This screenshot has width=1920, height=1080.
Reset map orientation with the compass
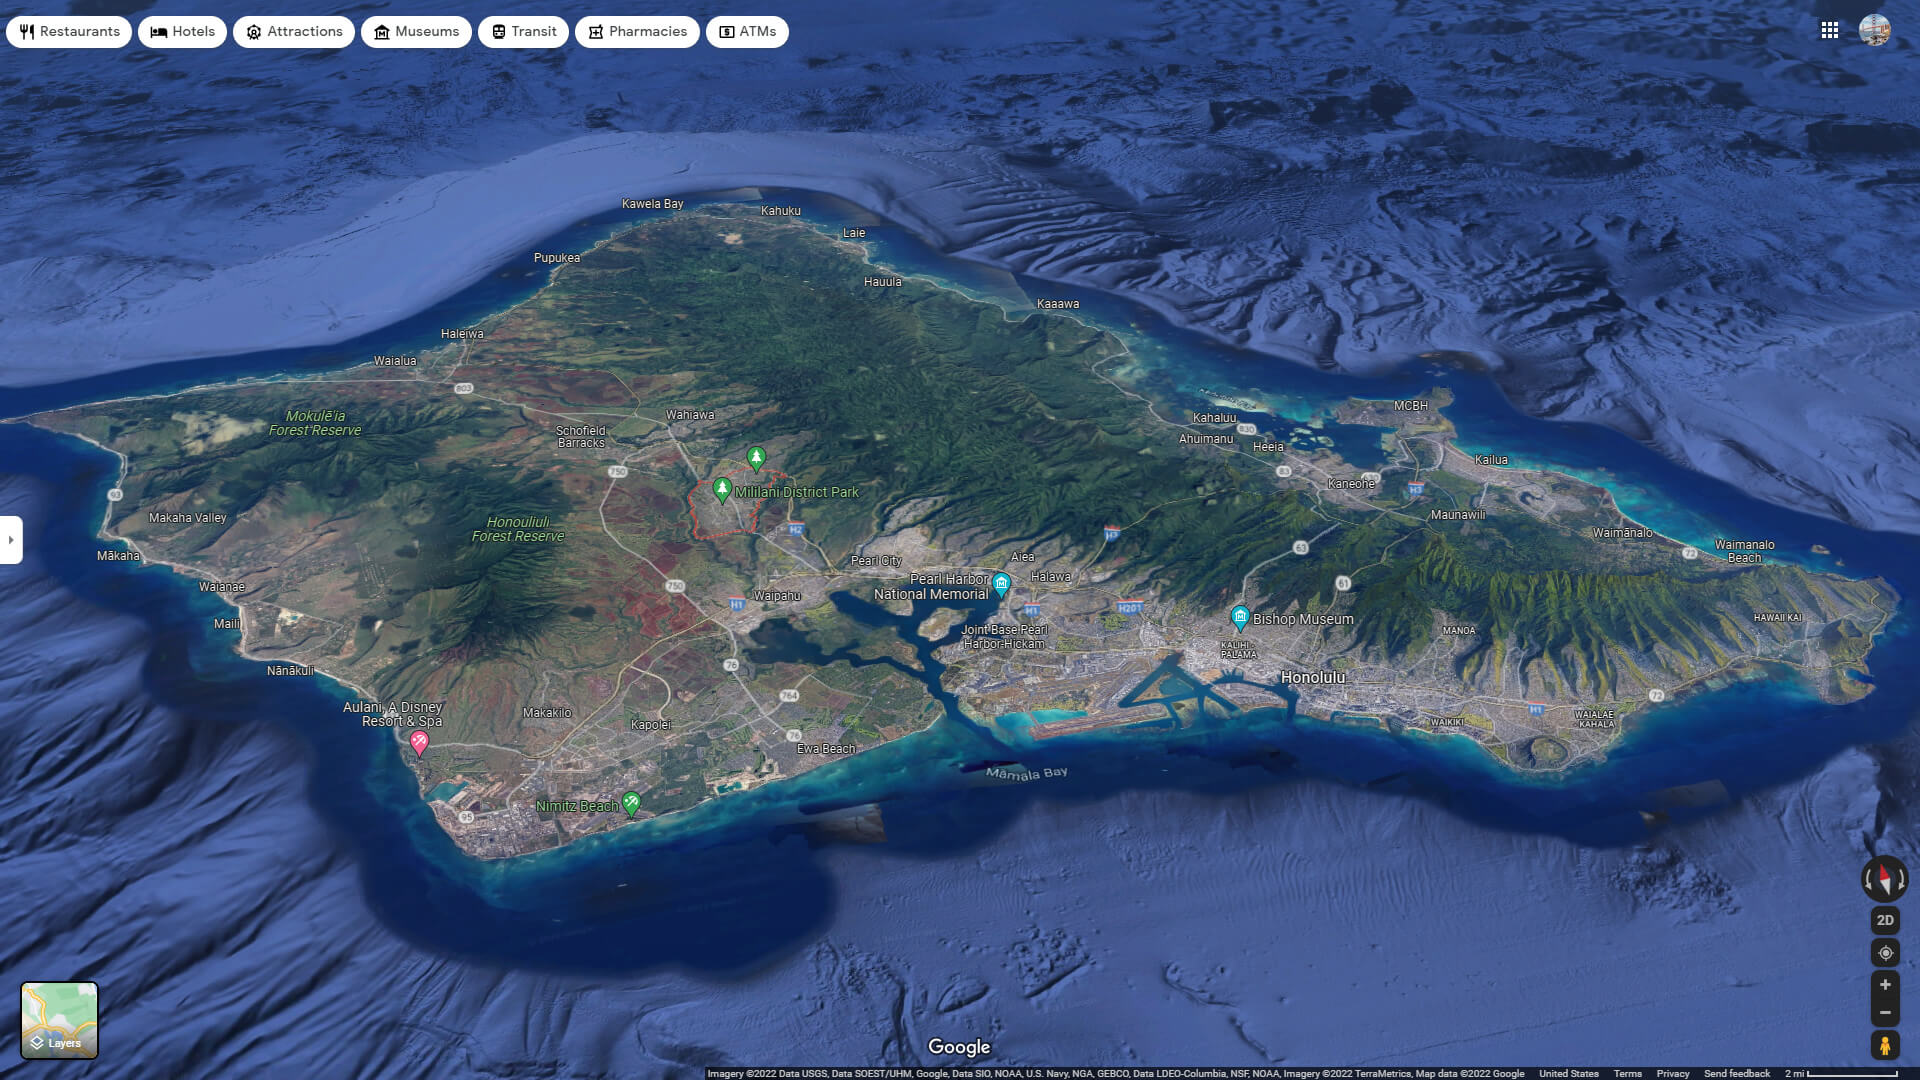pyautogui.click(x=1884, y=879)
